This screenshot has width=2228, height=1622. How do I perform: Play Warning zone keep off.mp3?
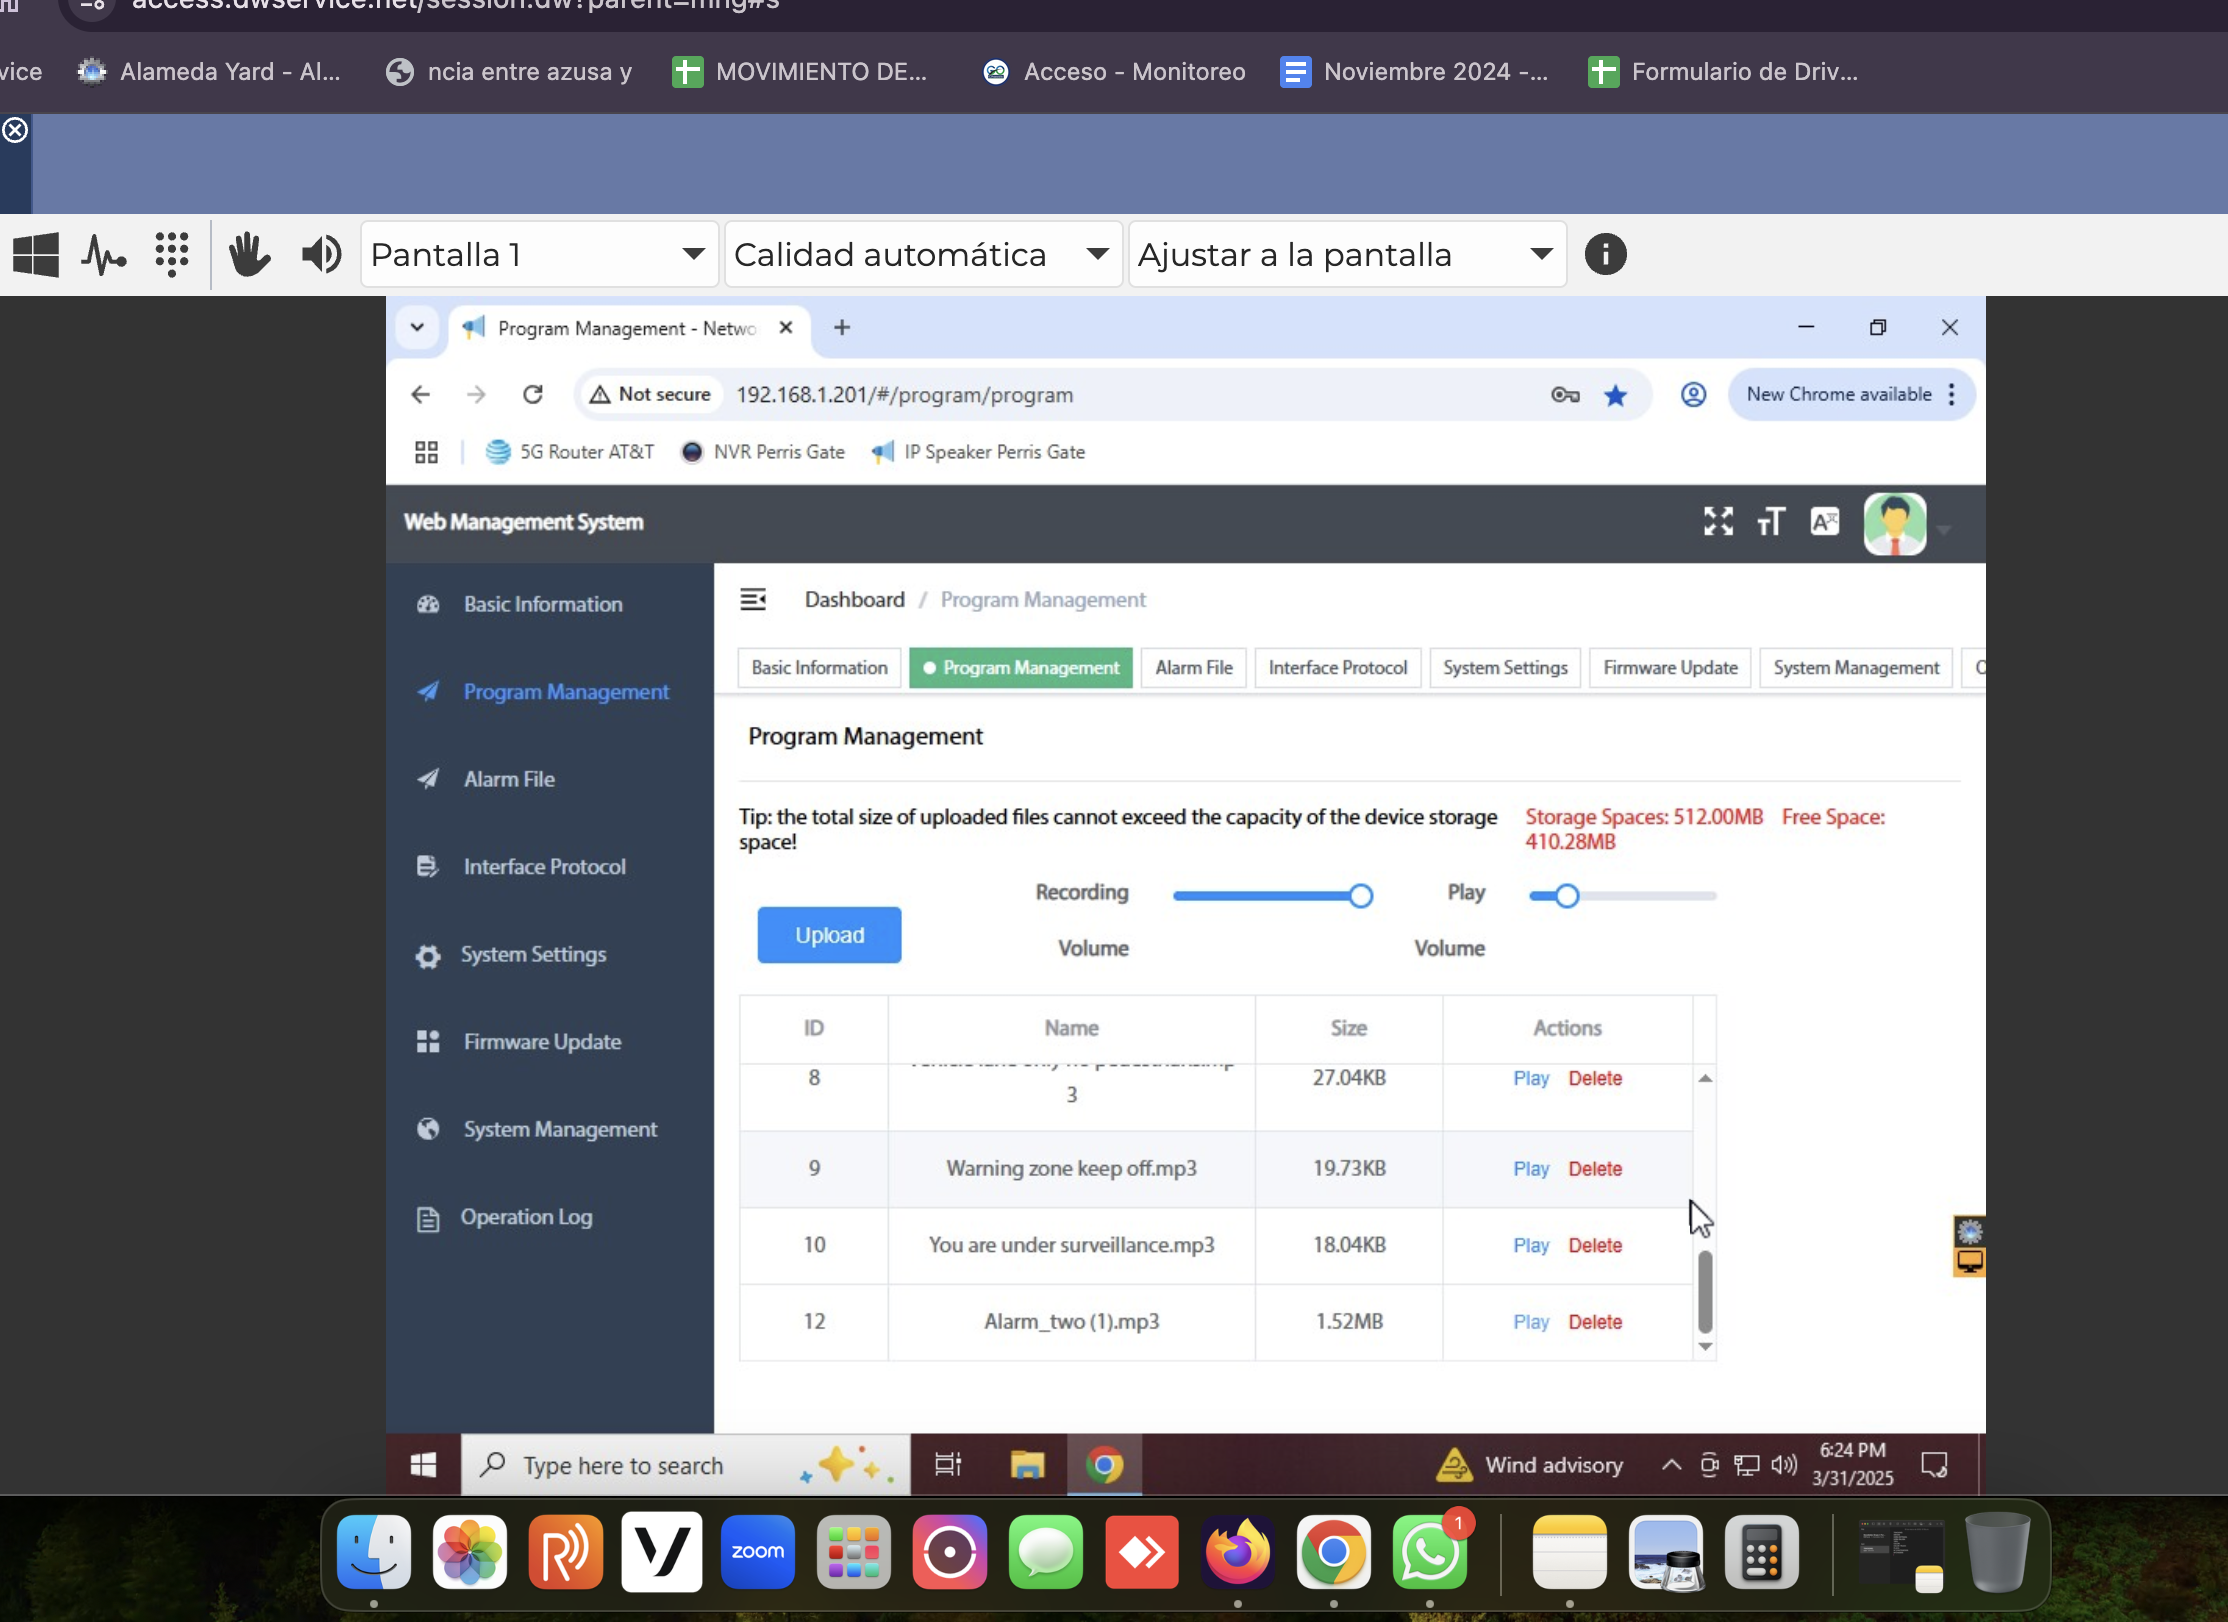(x=1531, y=1169)
